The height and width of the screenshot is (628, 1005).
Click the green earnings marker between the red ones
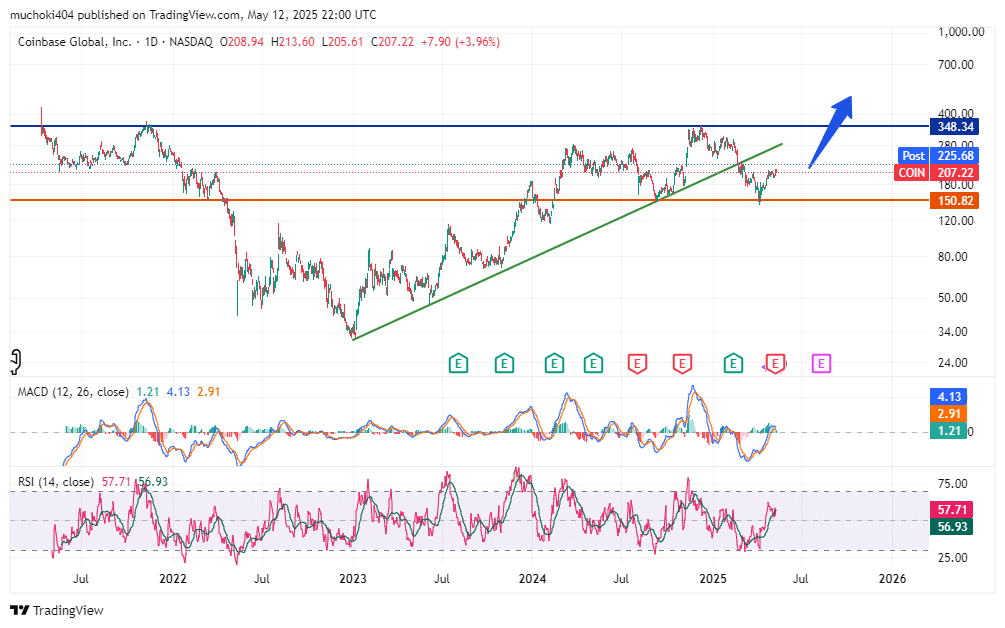pyautogui.click(x=734, y=364)
